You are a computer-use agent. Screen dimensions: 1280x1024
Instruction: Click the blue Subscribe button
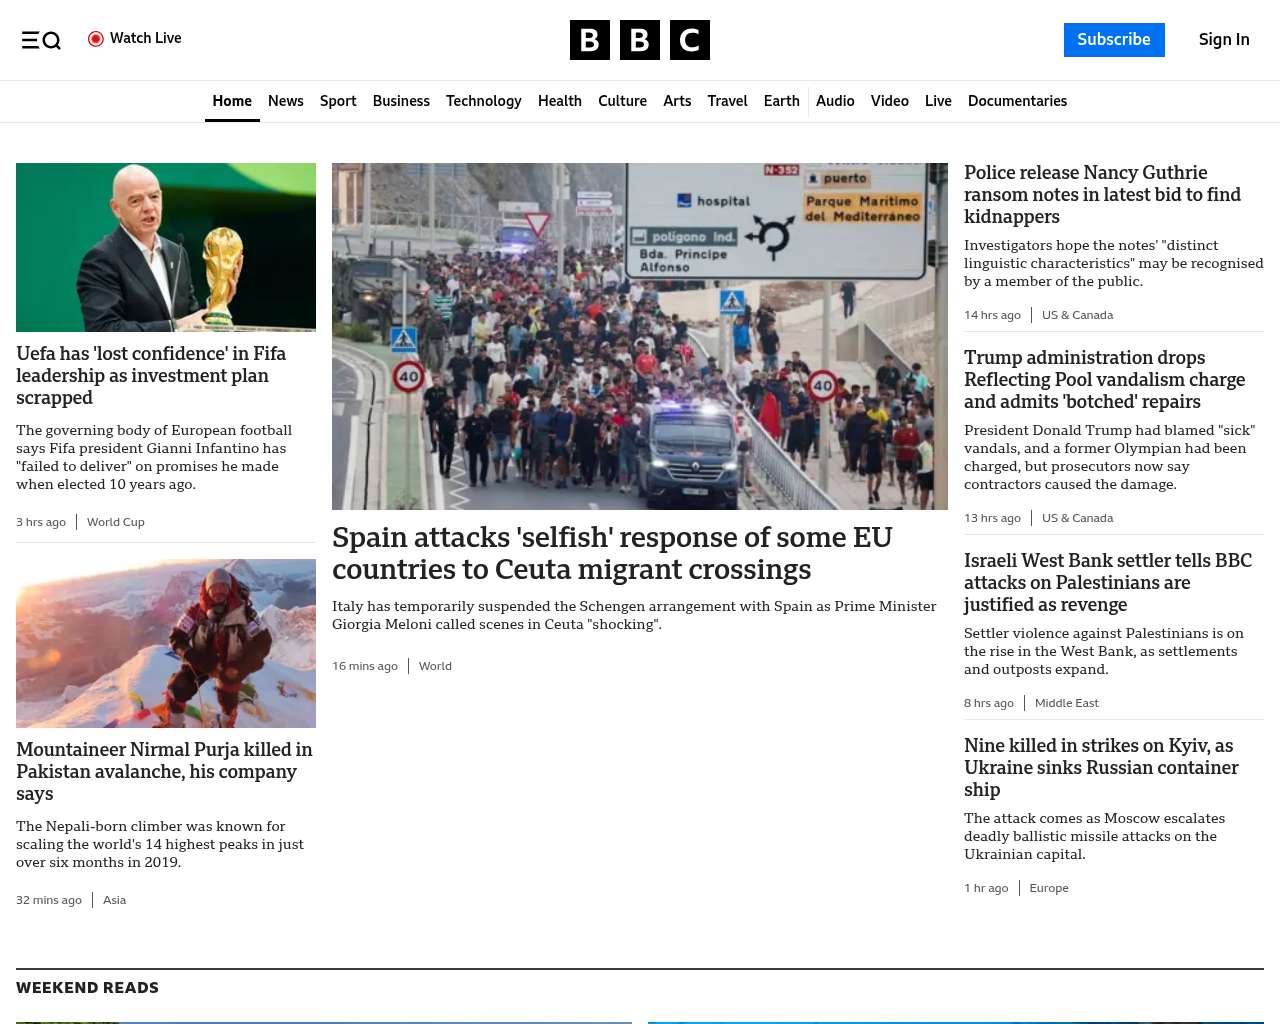[1114, 40]
